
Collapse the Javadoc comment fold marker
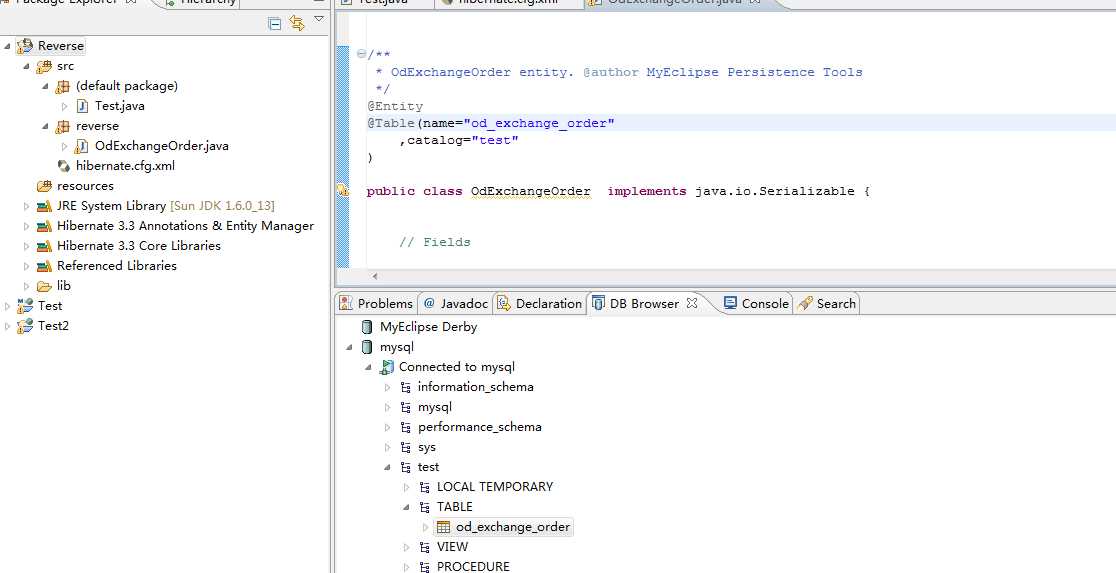(361, 54)
